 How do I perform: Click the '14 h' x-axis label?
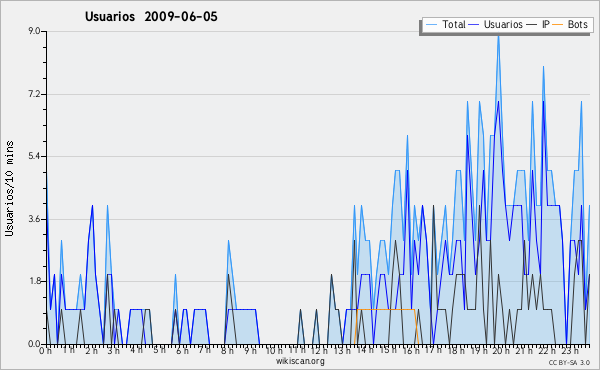365,350
